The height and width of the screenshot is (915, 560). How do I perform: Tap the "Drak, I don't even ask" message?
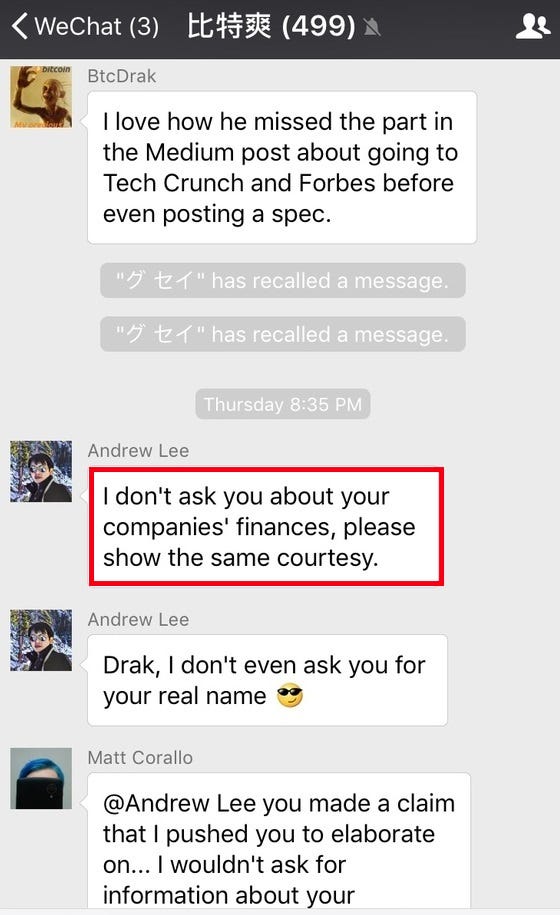click(267, 680)
